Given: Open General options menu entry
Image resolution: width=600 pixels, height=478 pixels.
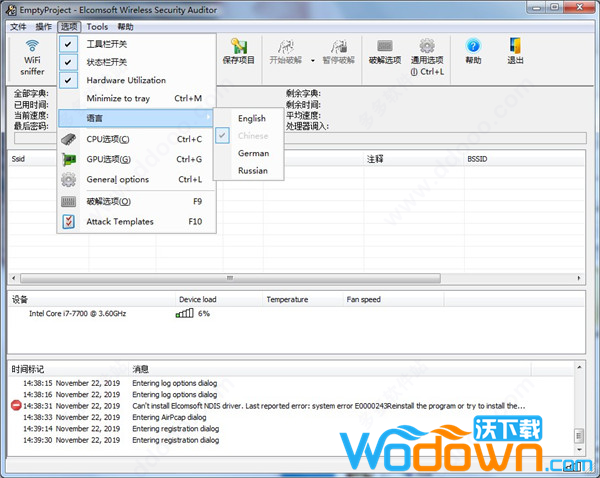Looking at the screenshot, I should click(137, 179).
